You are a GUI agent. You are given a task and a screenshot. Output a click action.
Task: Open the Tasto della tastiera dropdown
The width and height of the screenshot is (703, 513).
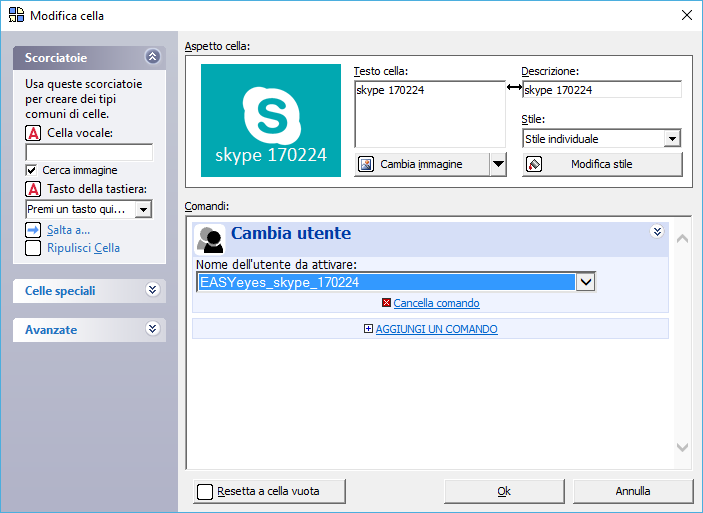point(143,209)
